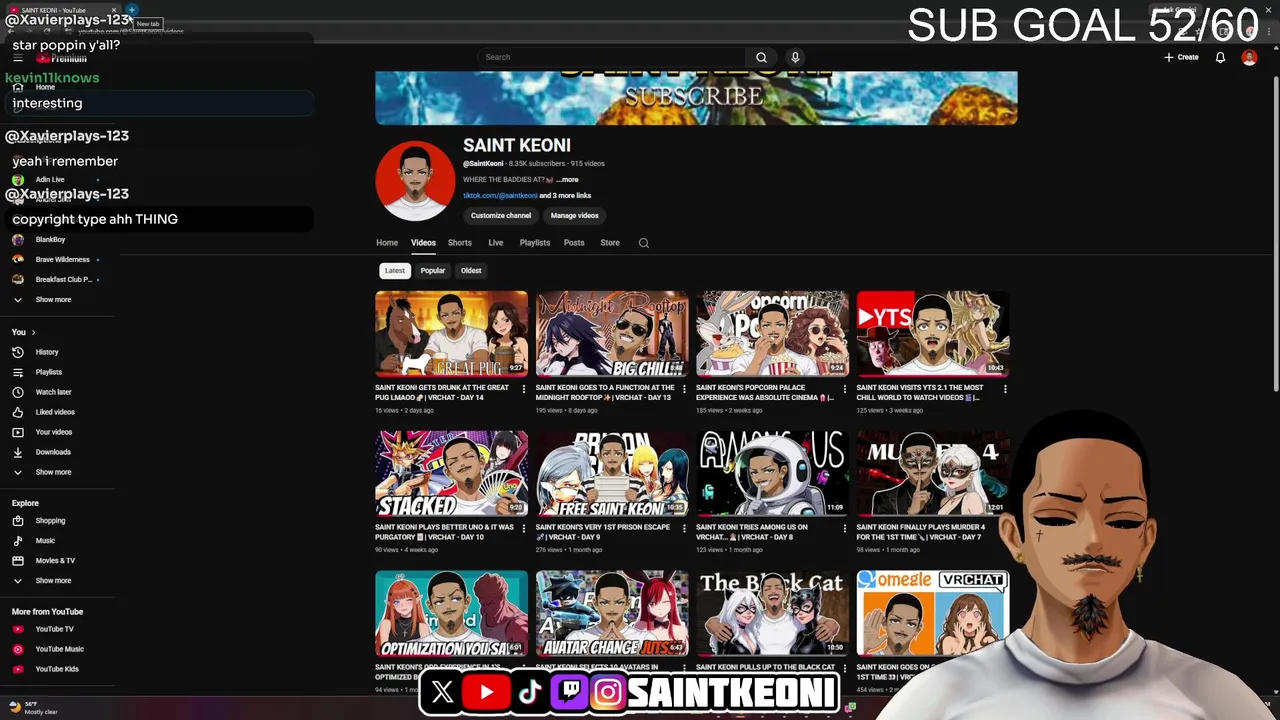1280x720 pixels.
Task: Switch to the Posts tab
Action: [x=574, y=243]
